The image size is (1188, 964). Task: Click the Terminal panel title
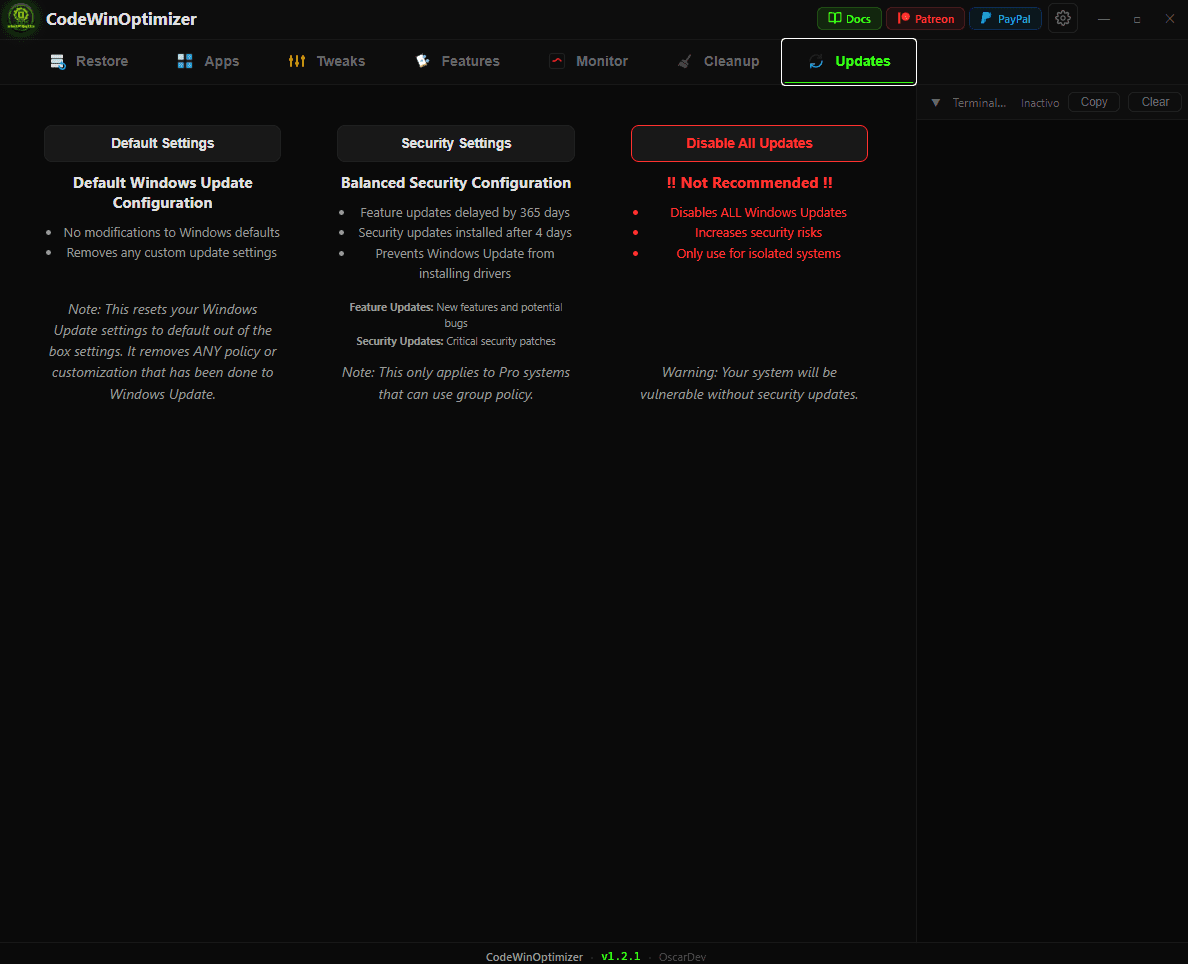[979, 102]
